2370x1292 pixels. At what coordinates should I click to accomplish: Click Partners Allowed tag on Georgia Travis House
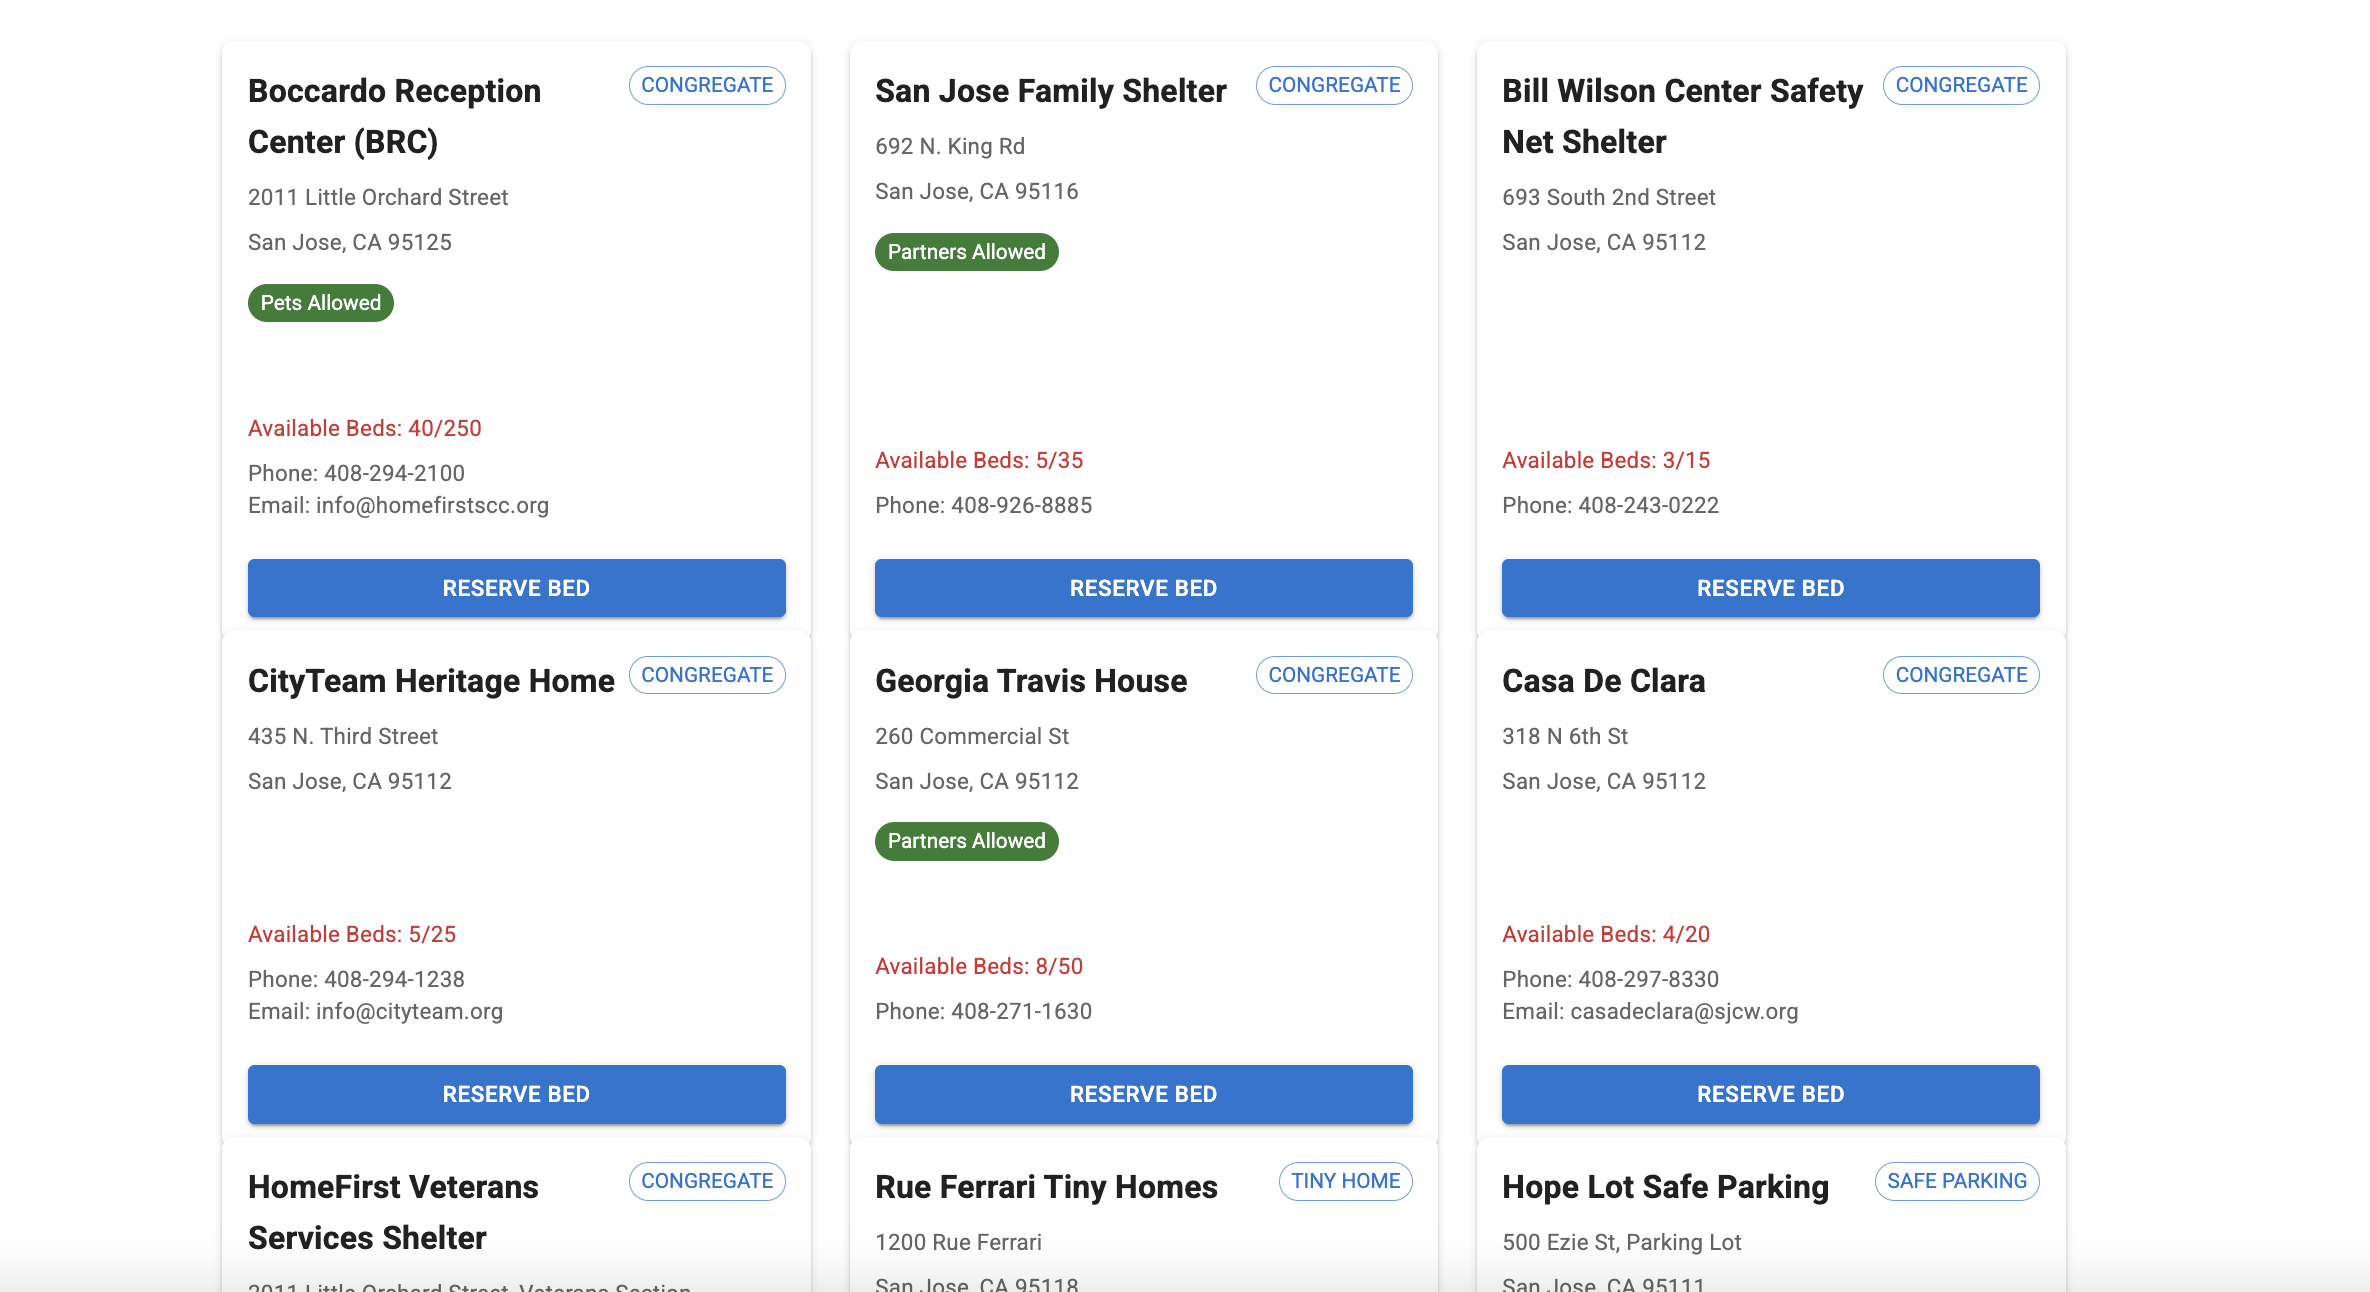point(966,841)
